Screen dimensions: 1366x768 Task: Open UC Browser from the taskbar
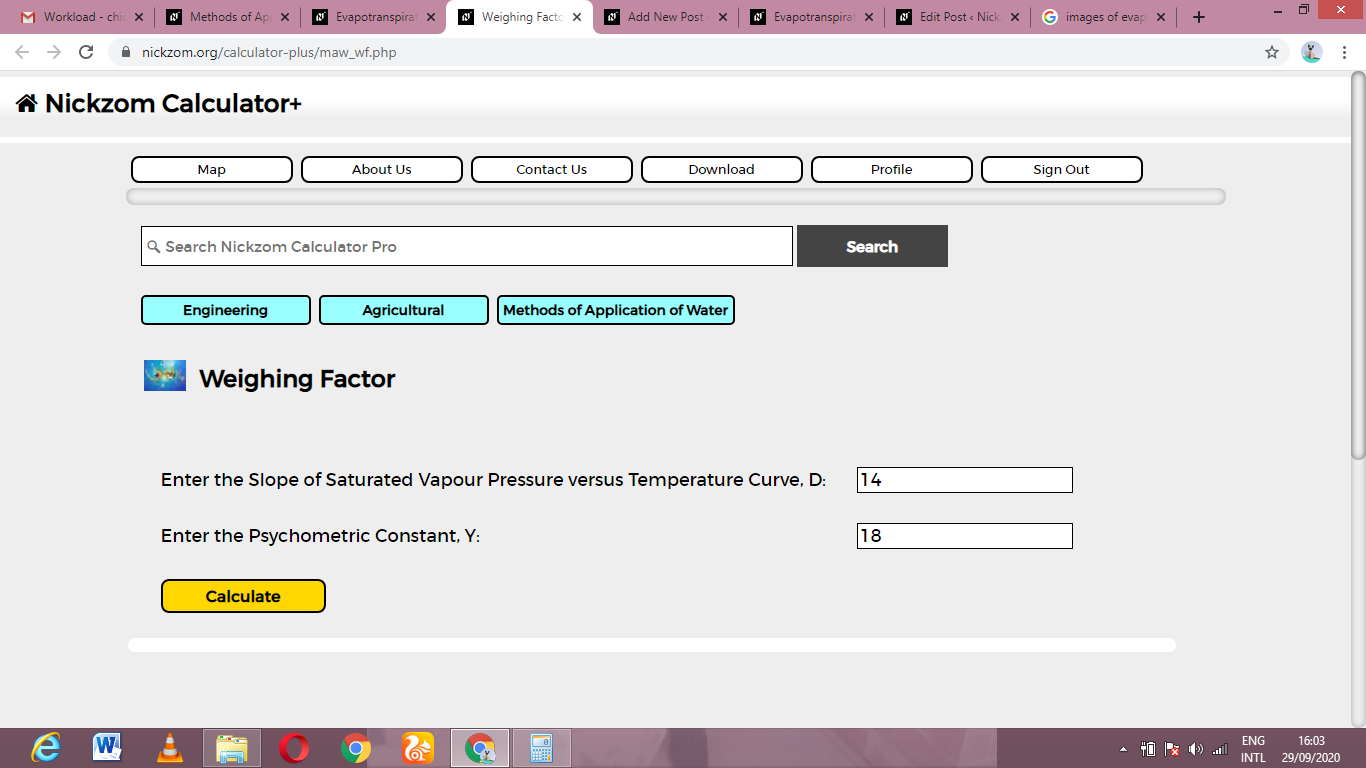418,748
